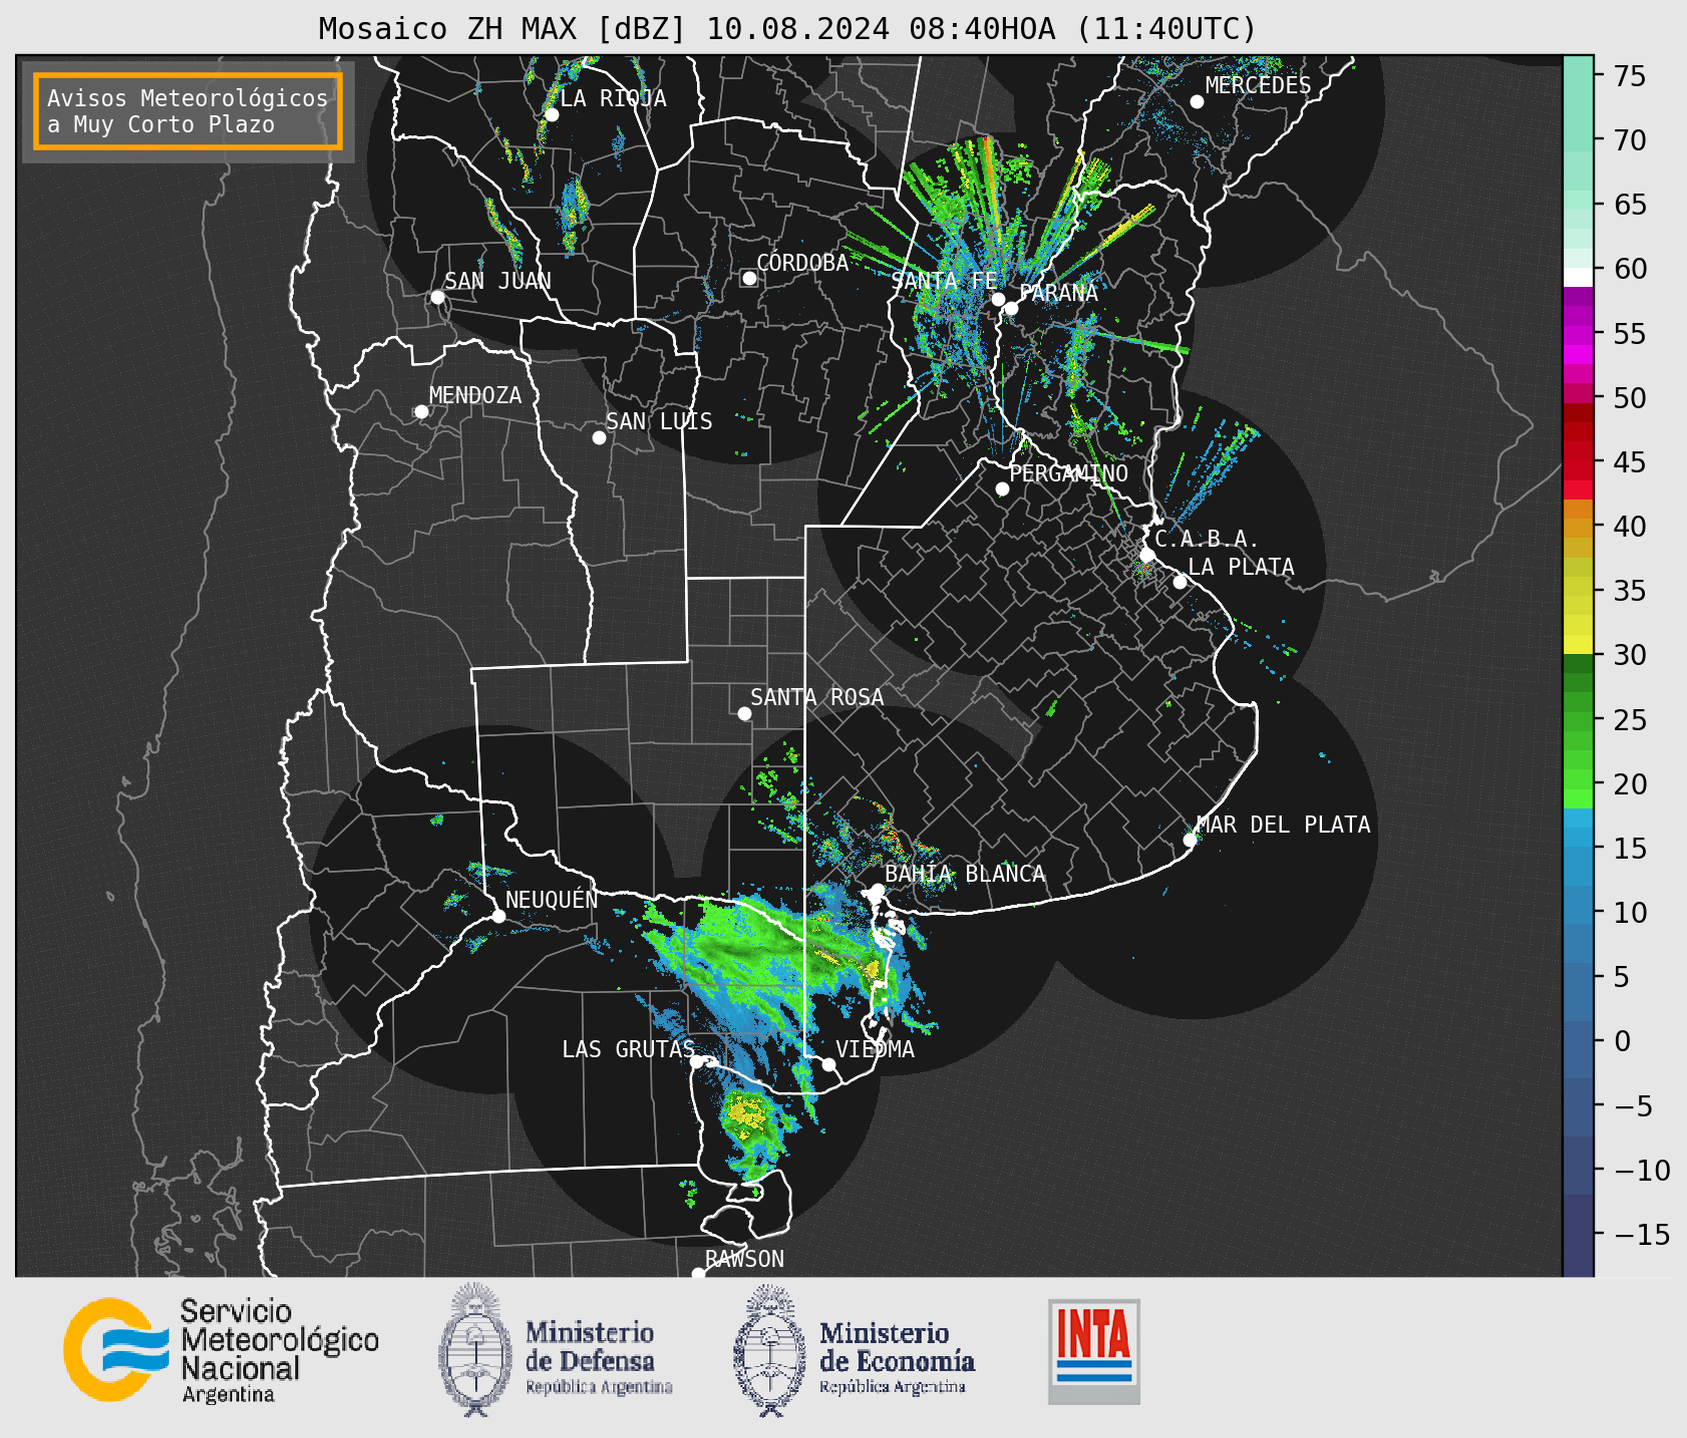Screen dimensions: 1687x1438
Task: Select the LA PLATA city marker dot
Action: click(x=1180, y=582)
